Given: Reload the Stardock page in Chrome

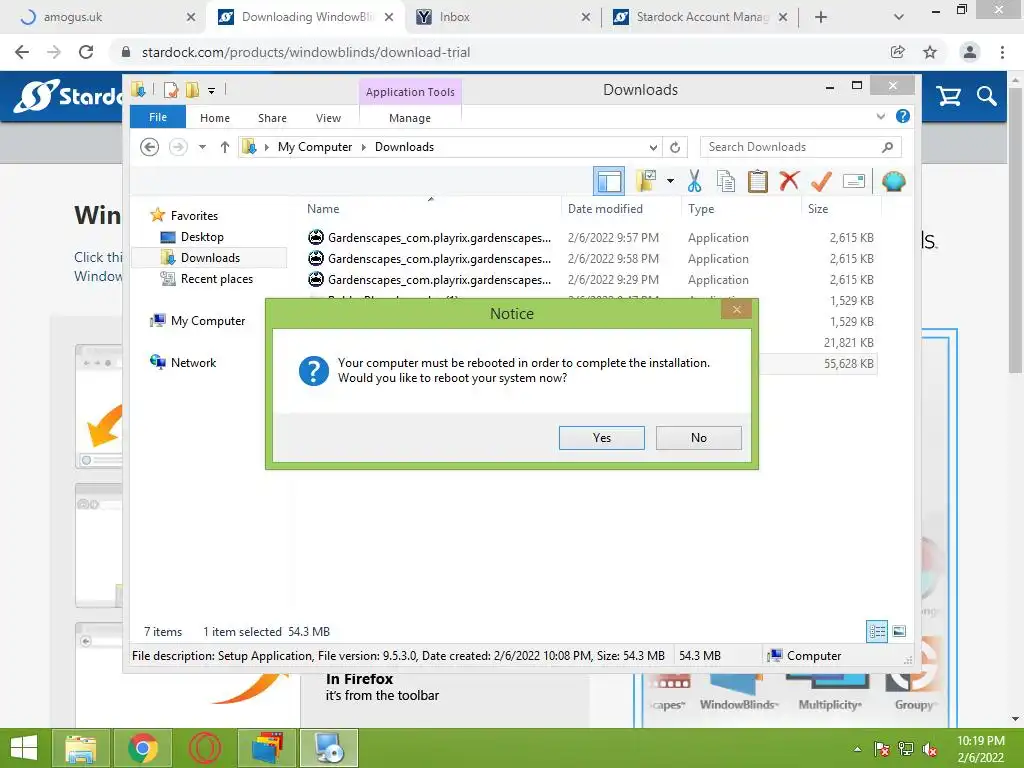Looking at the screenshot, I should click(86, 52).
